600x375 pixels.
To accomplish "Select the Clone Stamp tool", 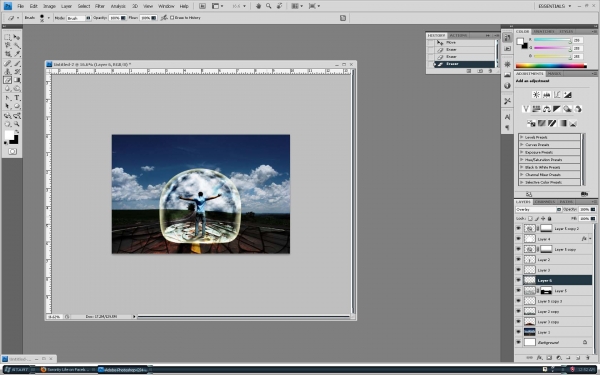I will point(7,72).
